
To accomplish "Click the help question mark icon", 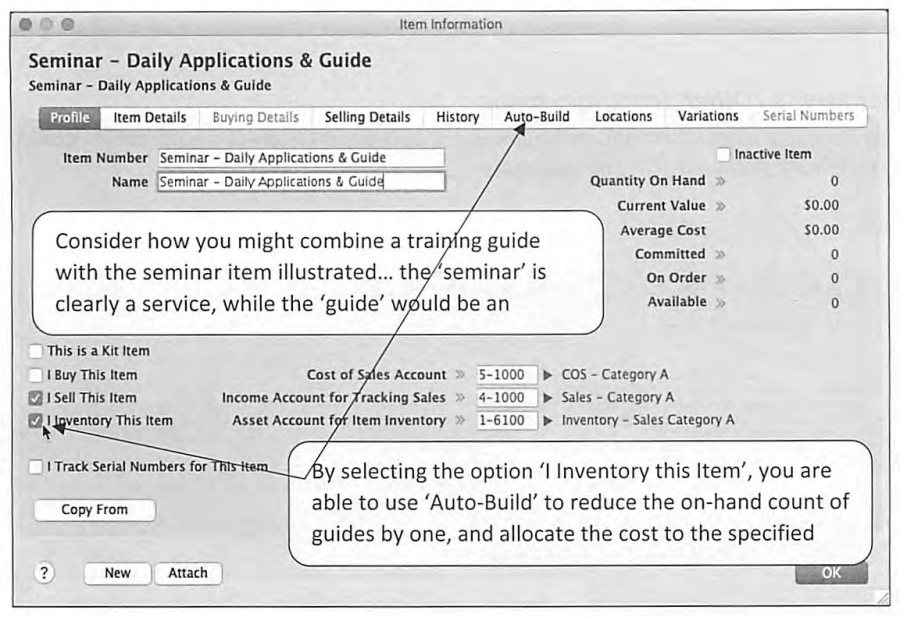I will 44,572.
